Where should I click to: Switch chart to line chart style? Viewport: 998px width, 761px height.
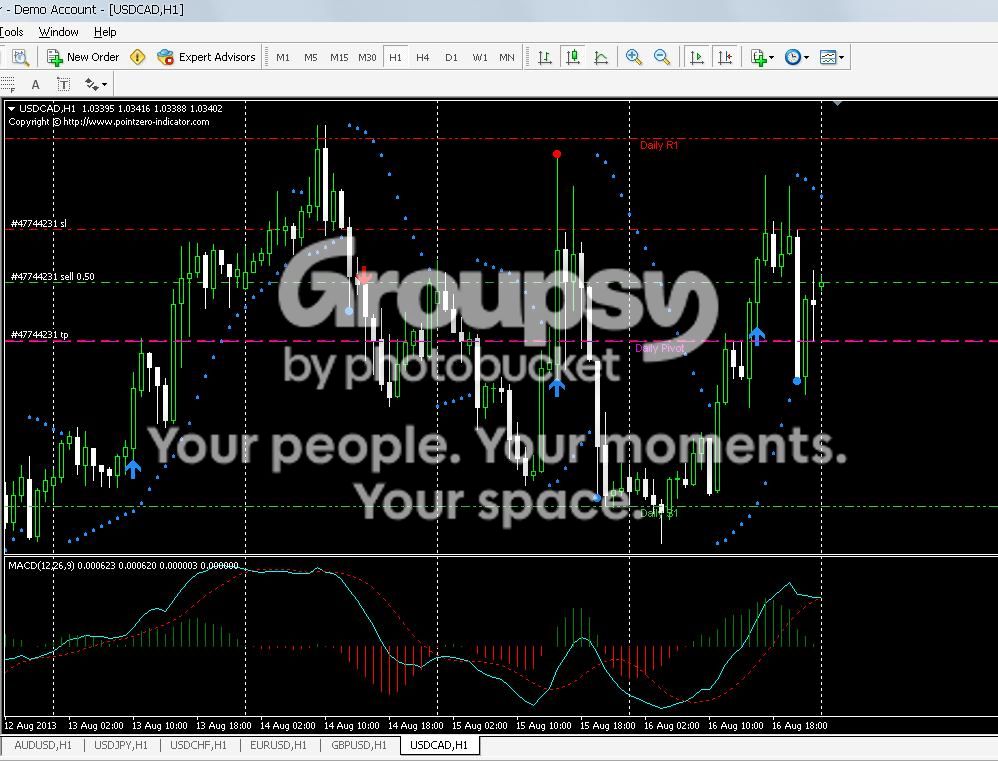coord(601,57)
